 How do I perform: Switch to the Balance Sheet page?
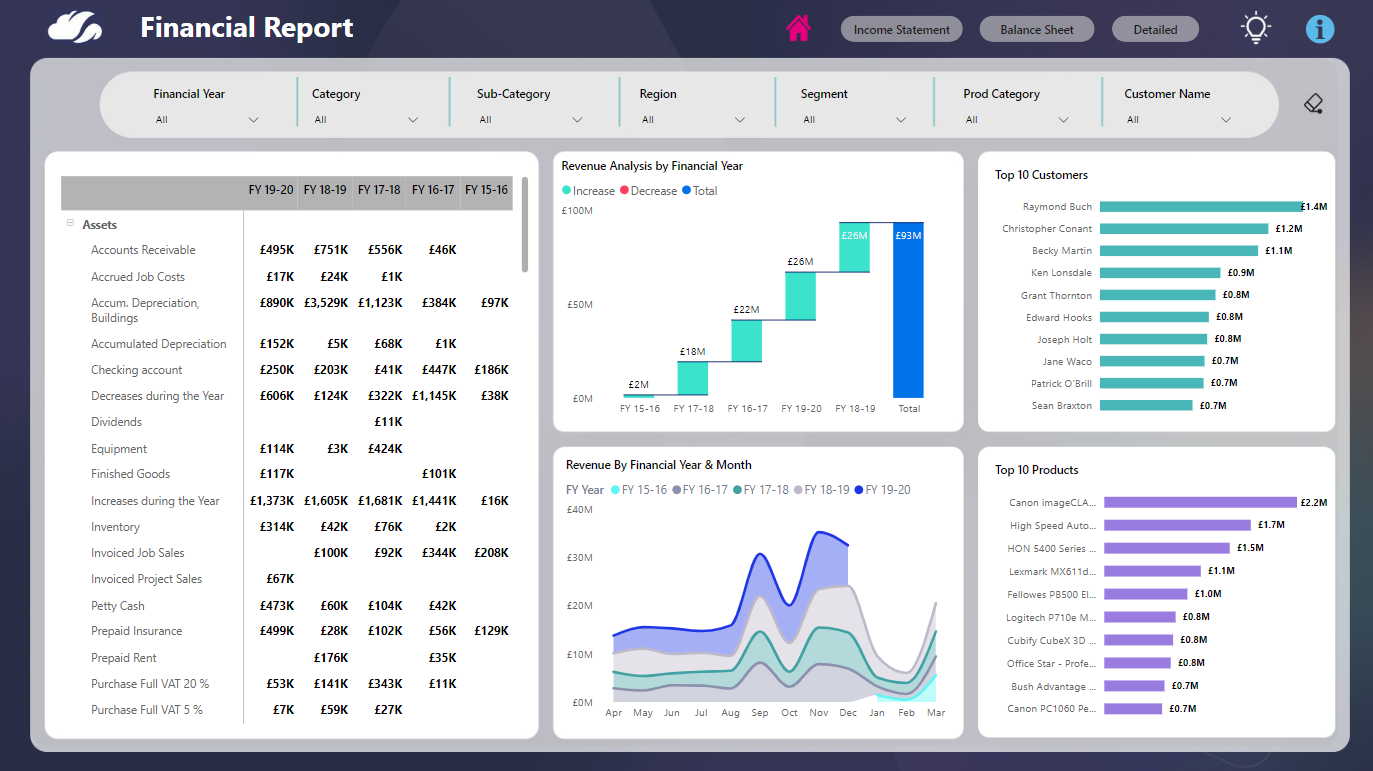point(1037,29)
